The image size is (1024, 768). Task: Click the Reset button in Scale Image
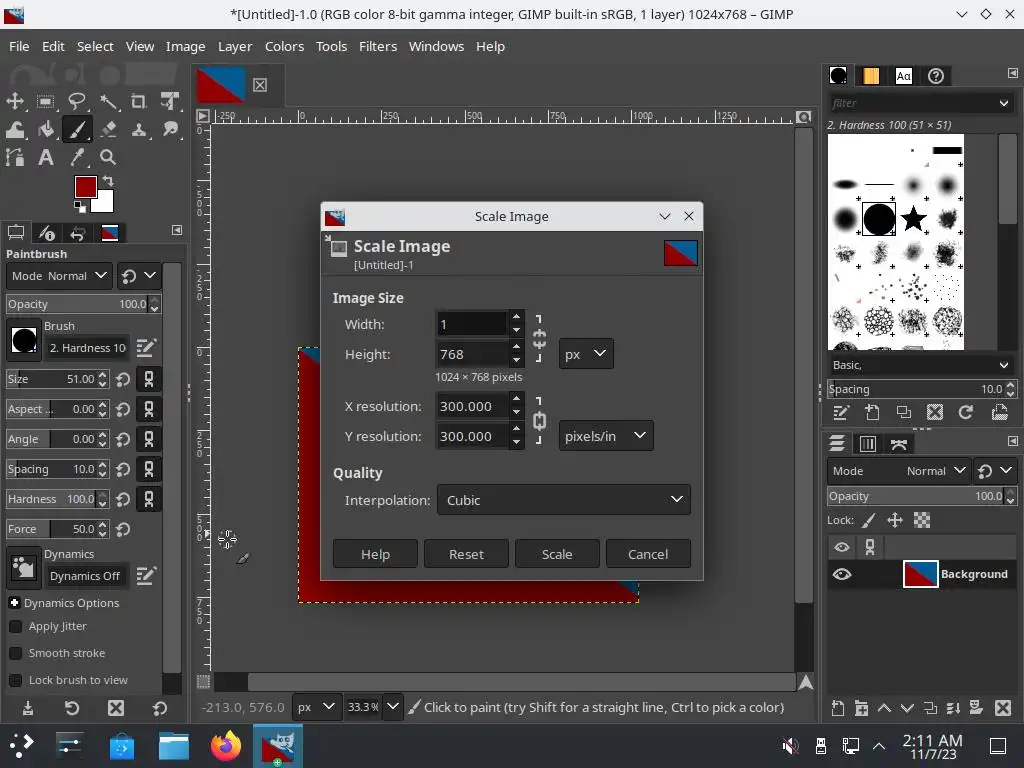click(x=466, y=554)
